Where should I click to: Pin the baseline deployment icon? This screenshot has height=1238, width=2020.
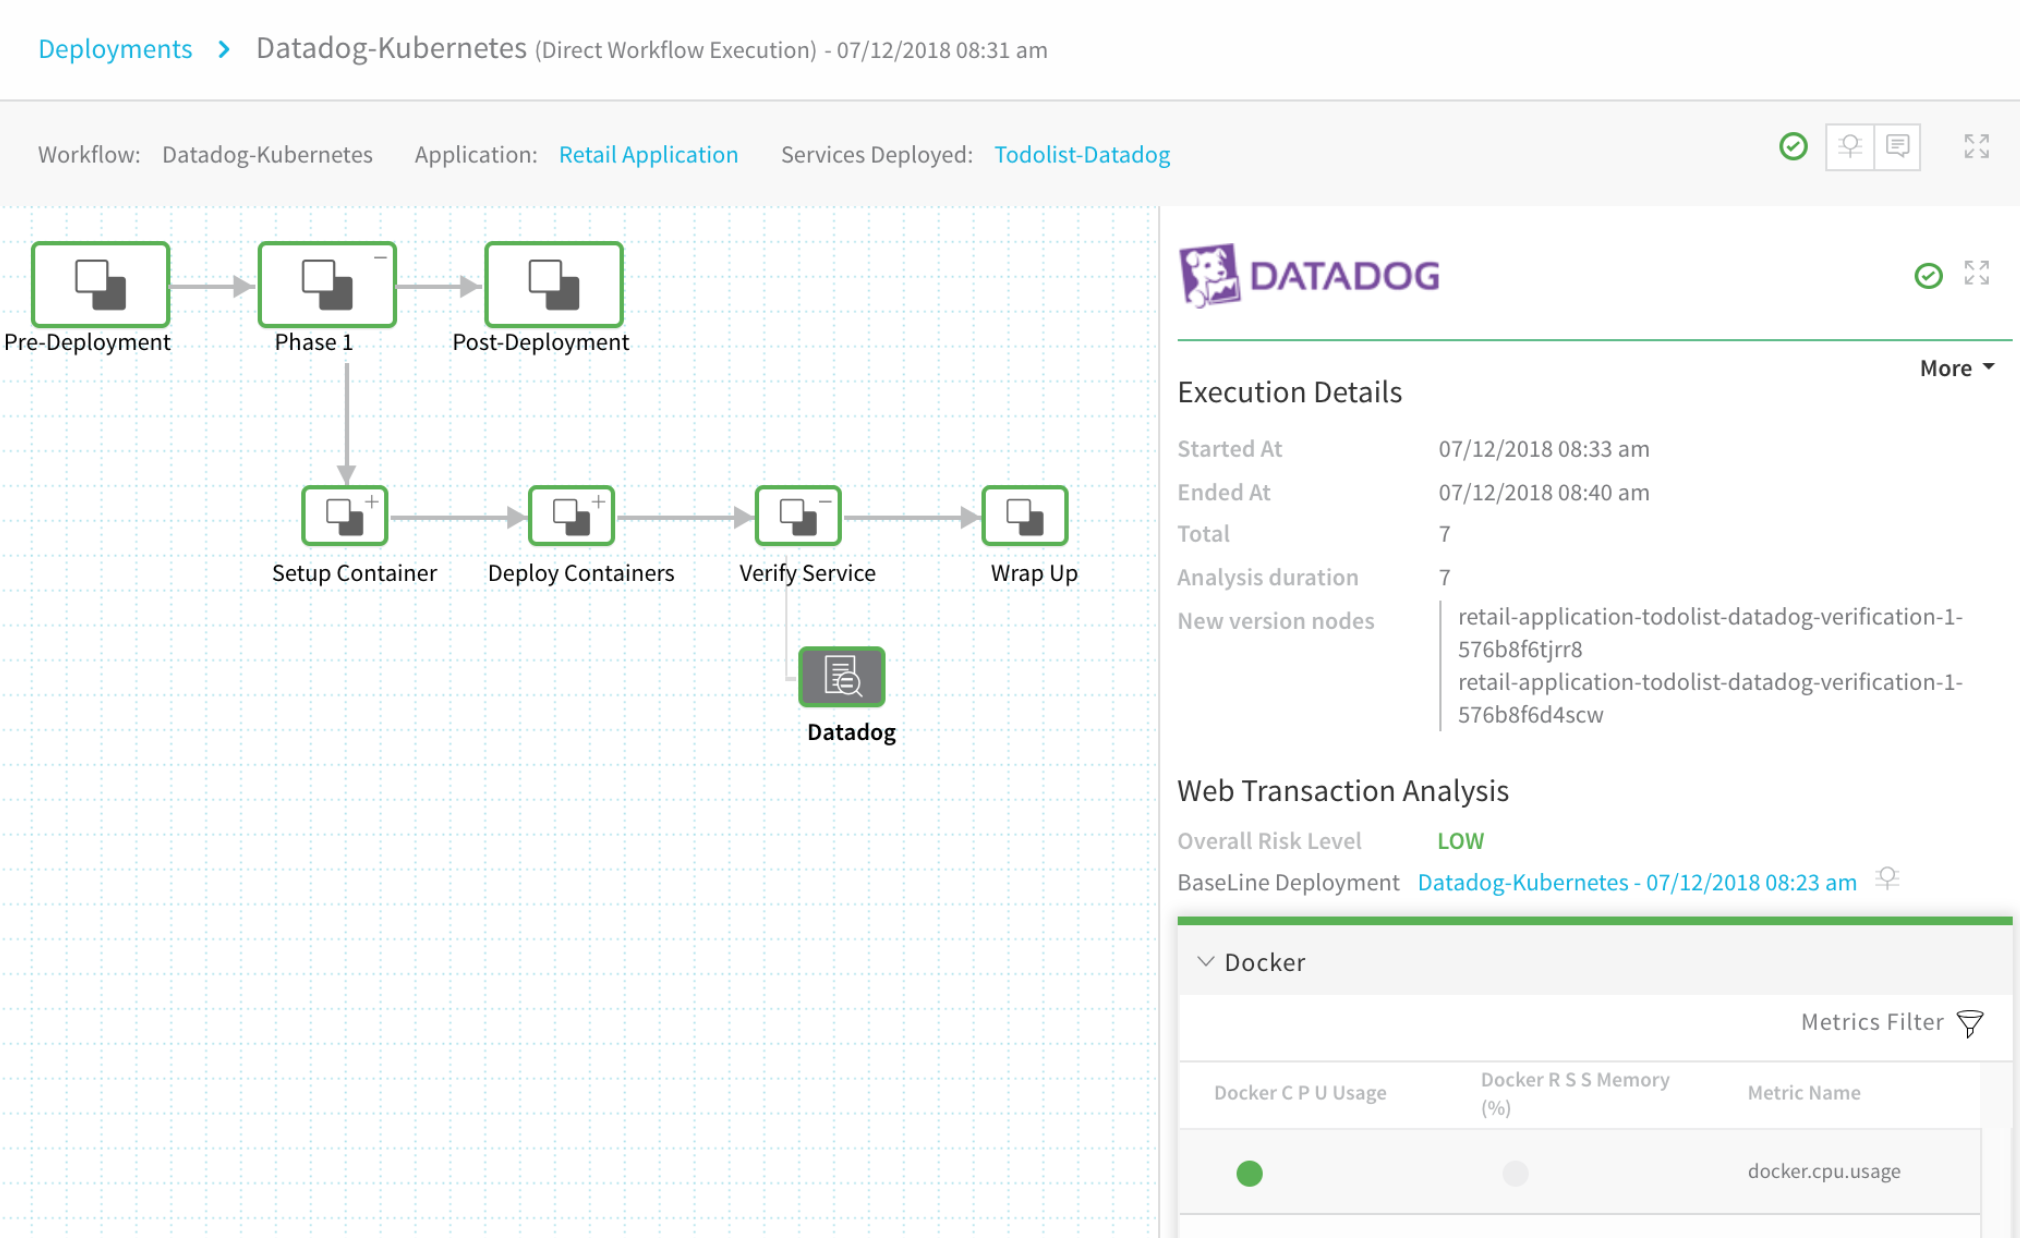pos(1887,879)
